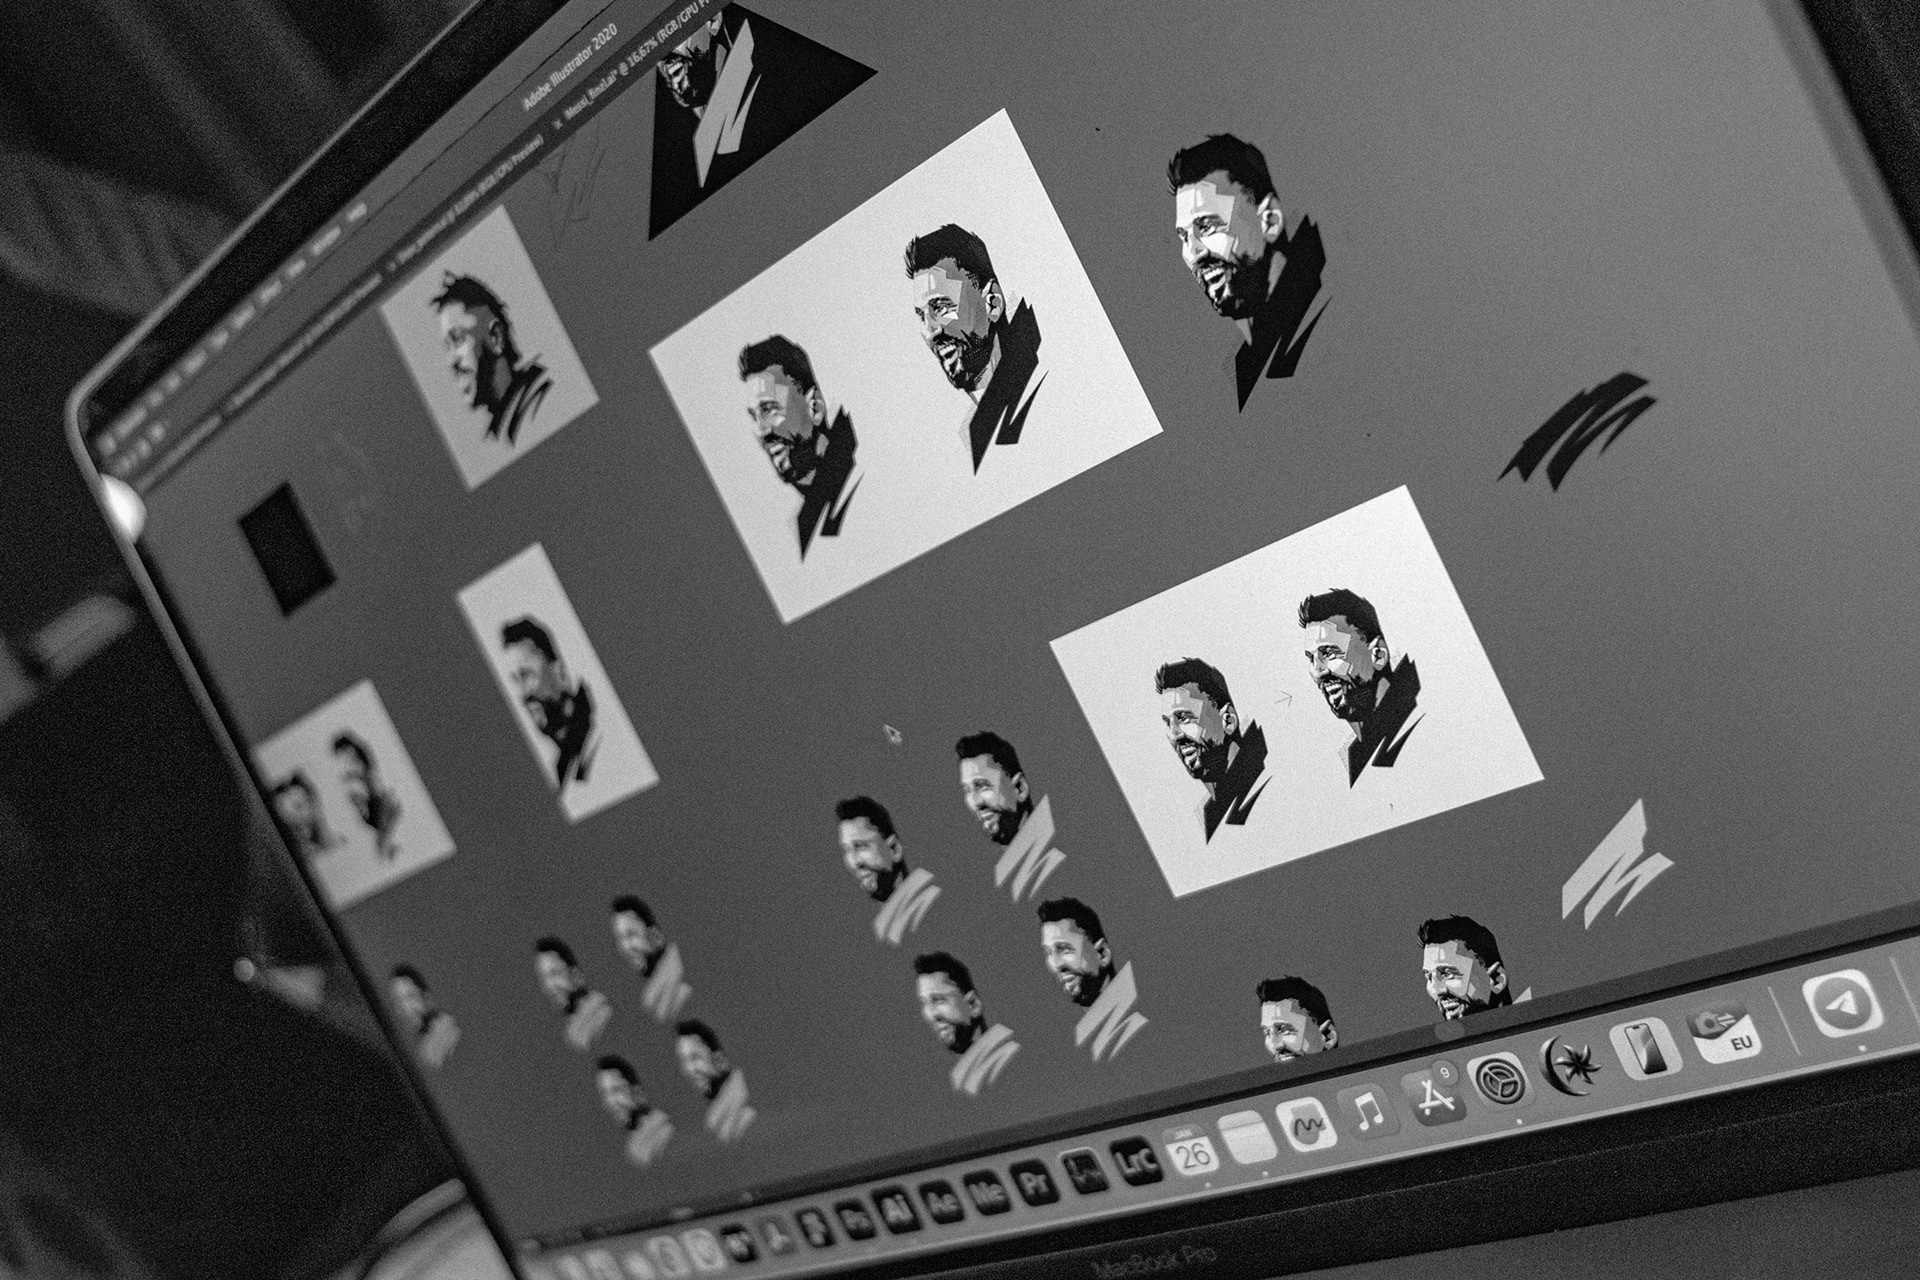1920x1280 pixels.
Task: Launch Photoshop (Ps) from the Dock
Action: [856, 1220]
